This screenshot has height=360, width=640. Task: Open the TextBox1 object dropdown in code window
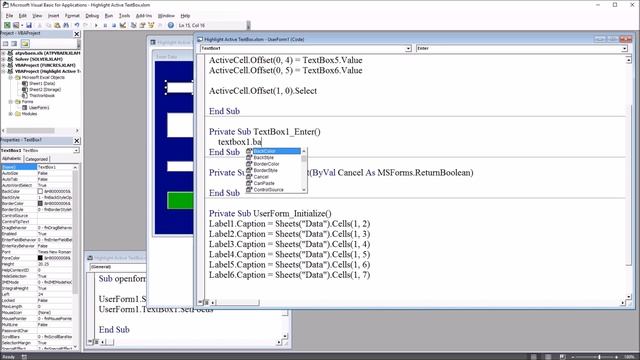408,49
